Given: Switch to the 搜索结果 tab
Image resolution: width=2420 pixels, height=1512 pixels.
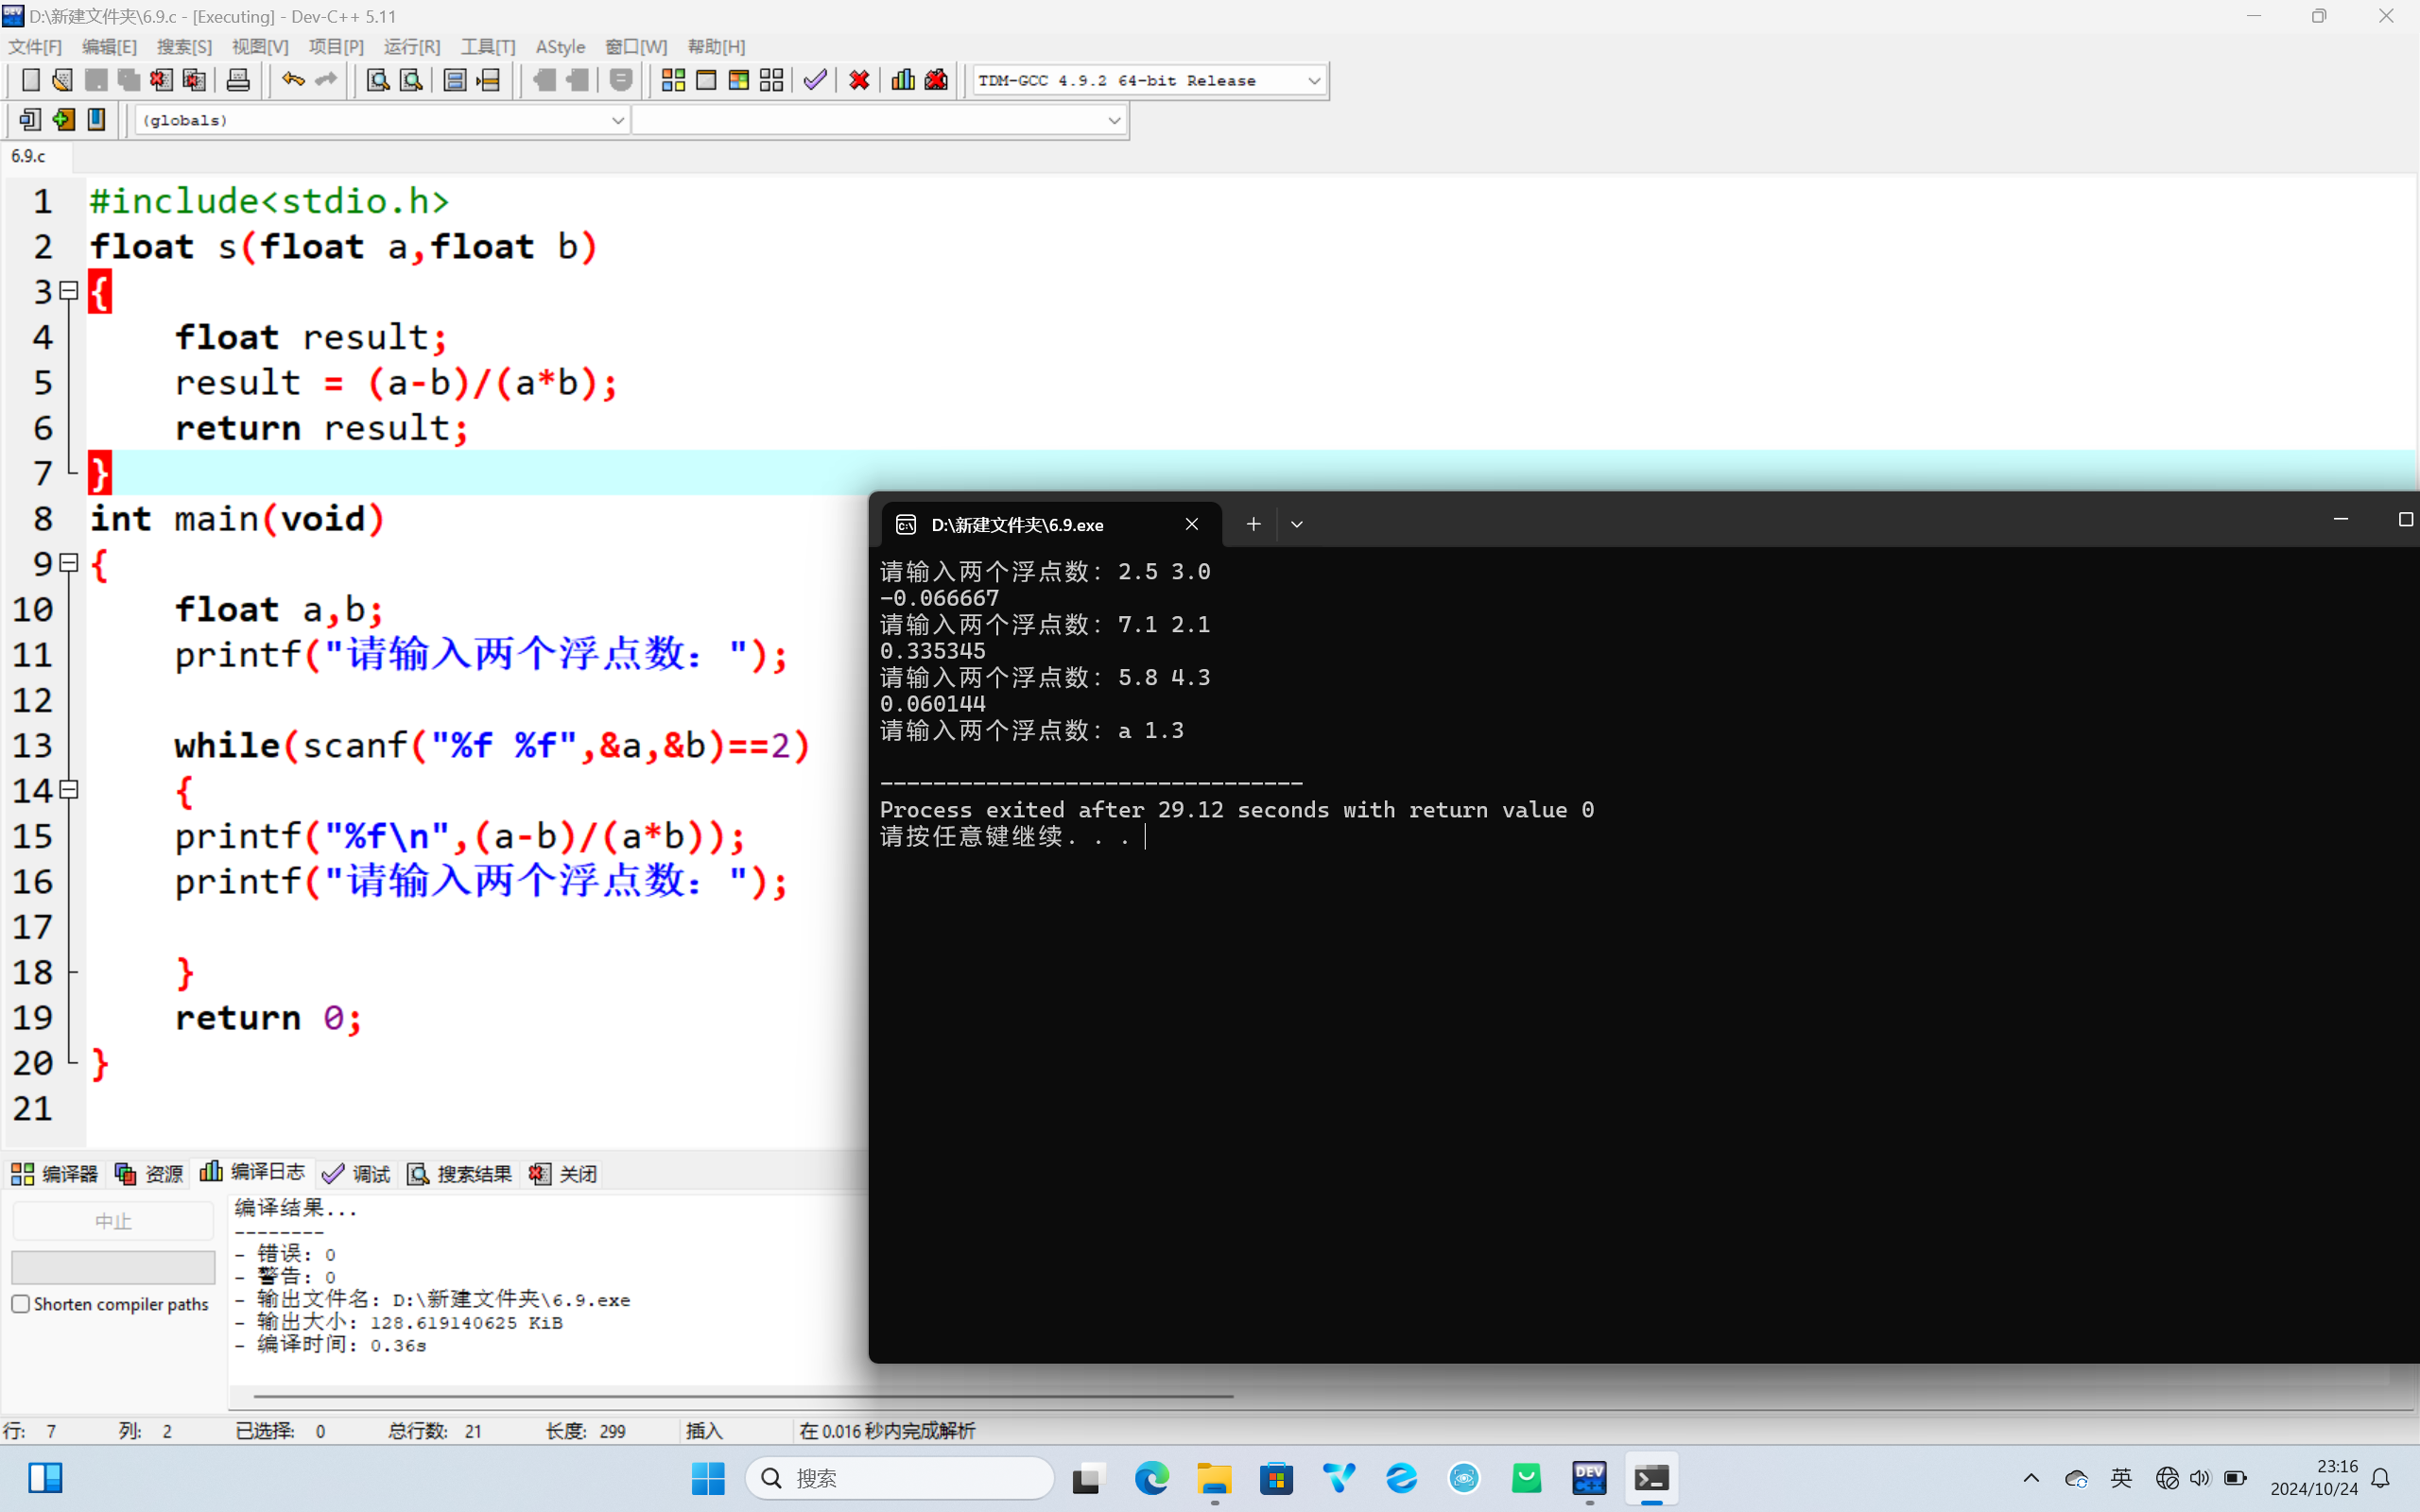Looking at the screenshot, I should coord(460,1174).
